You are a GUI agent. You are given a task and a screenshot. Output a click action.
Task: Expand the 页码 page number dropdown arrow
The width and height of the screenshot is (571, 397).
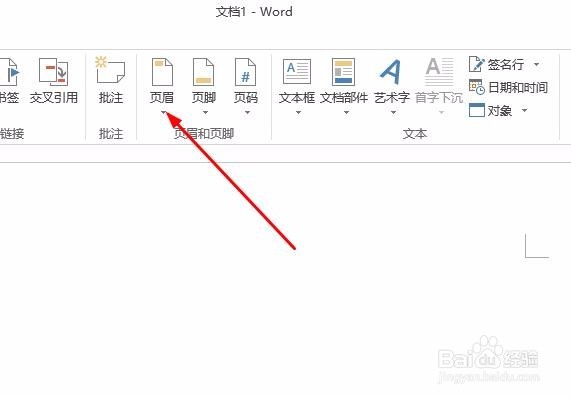point(247,112)
